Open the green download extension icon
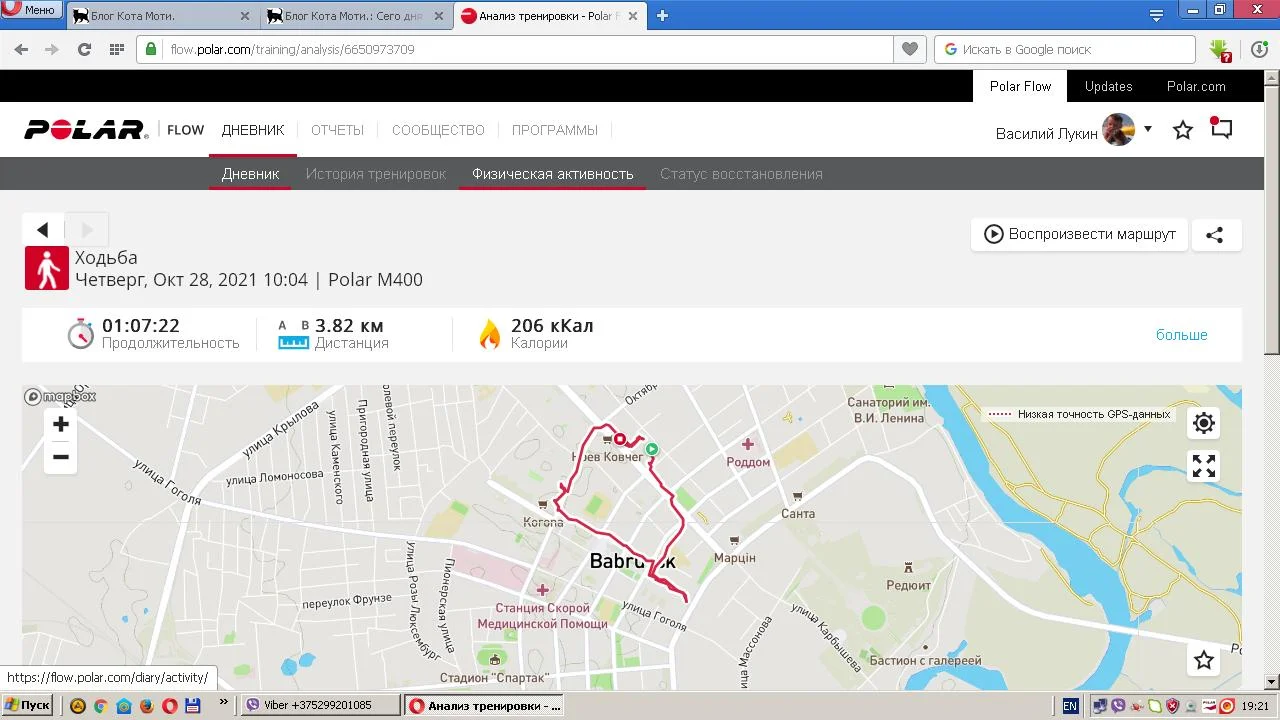The height and width of the screenshot is (720, 1280). point(1219,49)
